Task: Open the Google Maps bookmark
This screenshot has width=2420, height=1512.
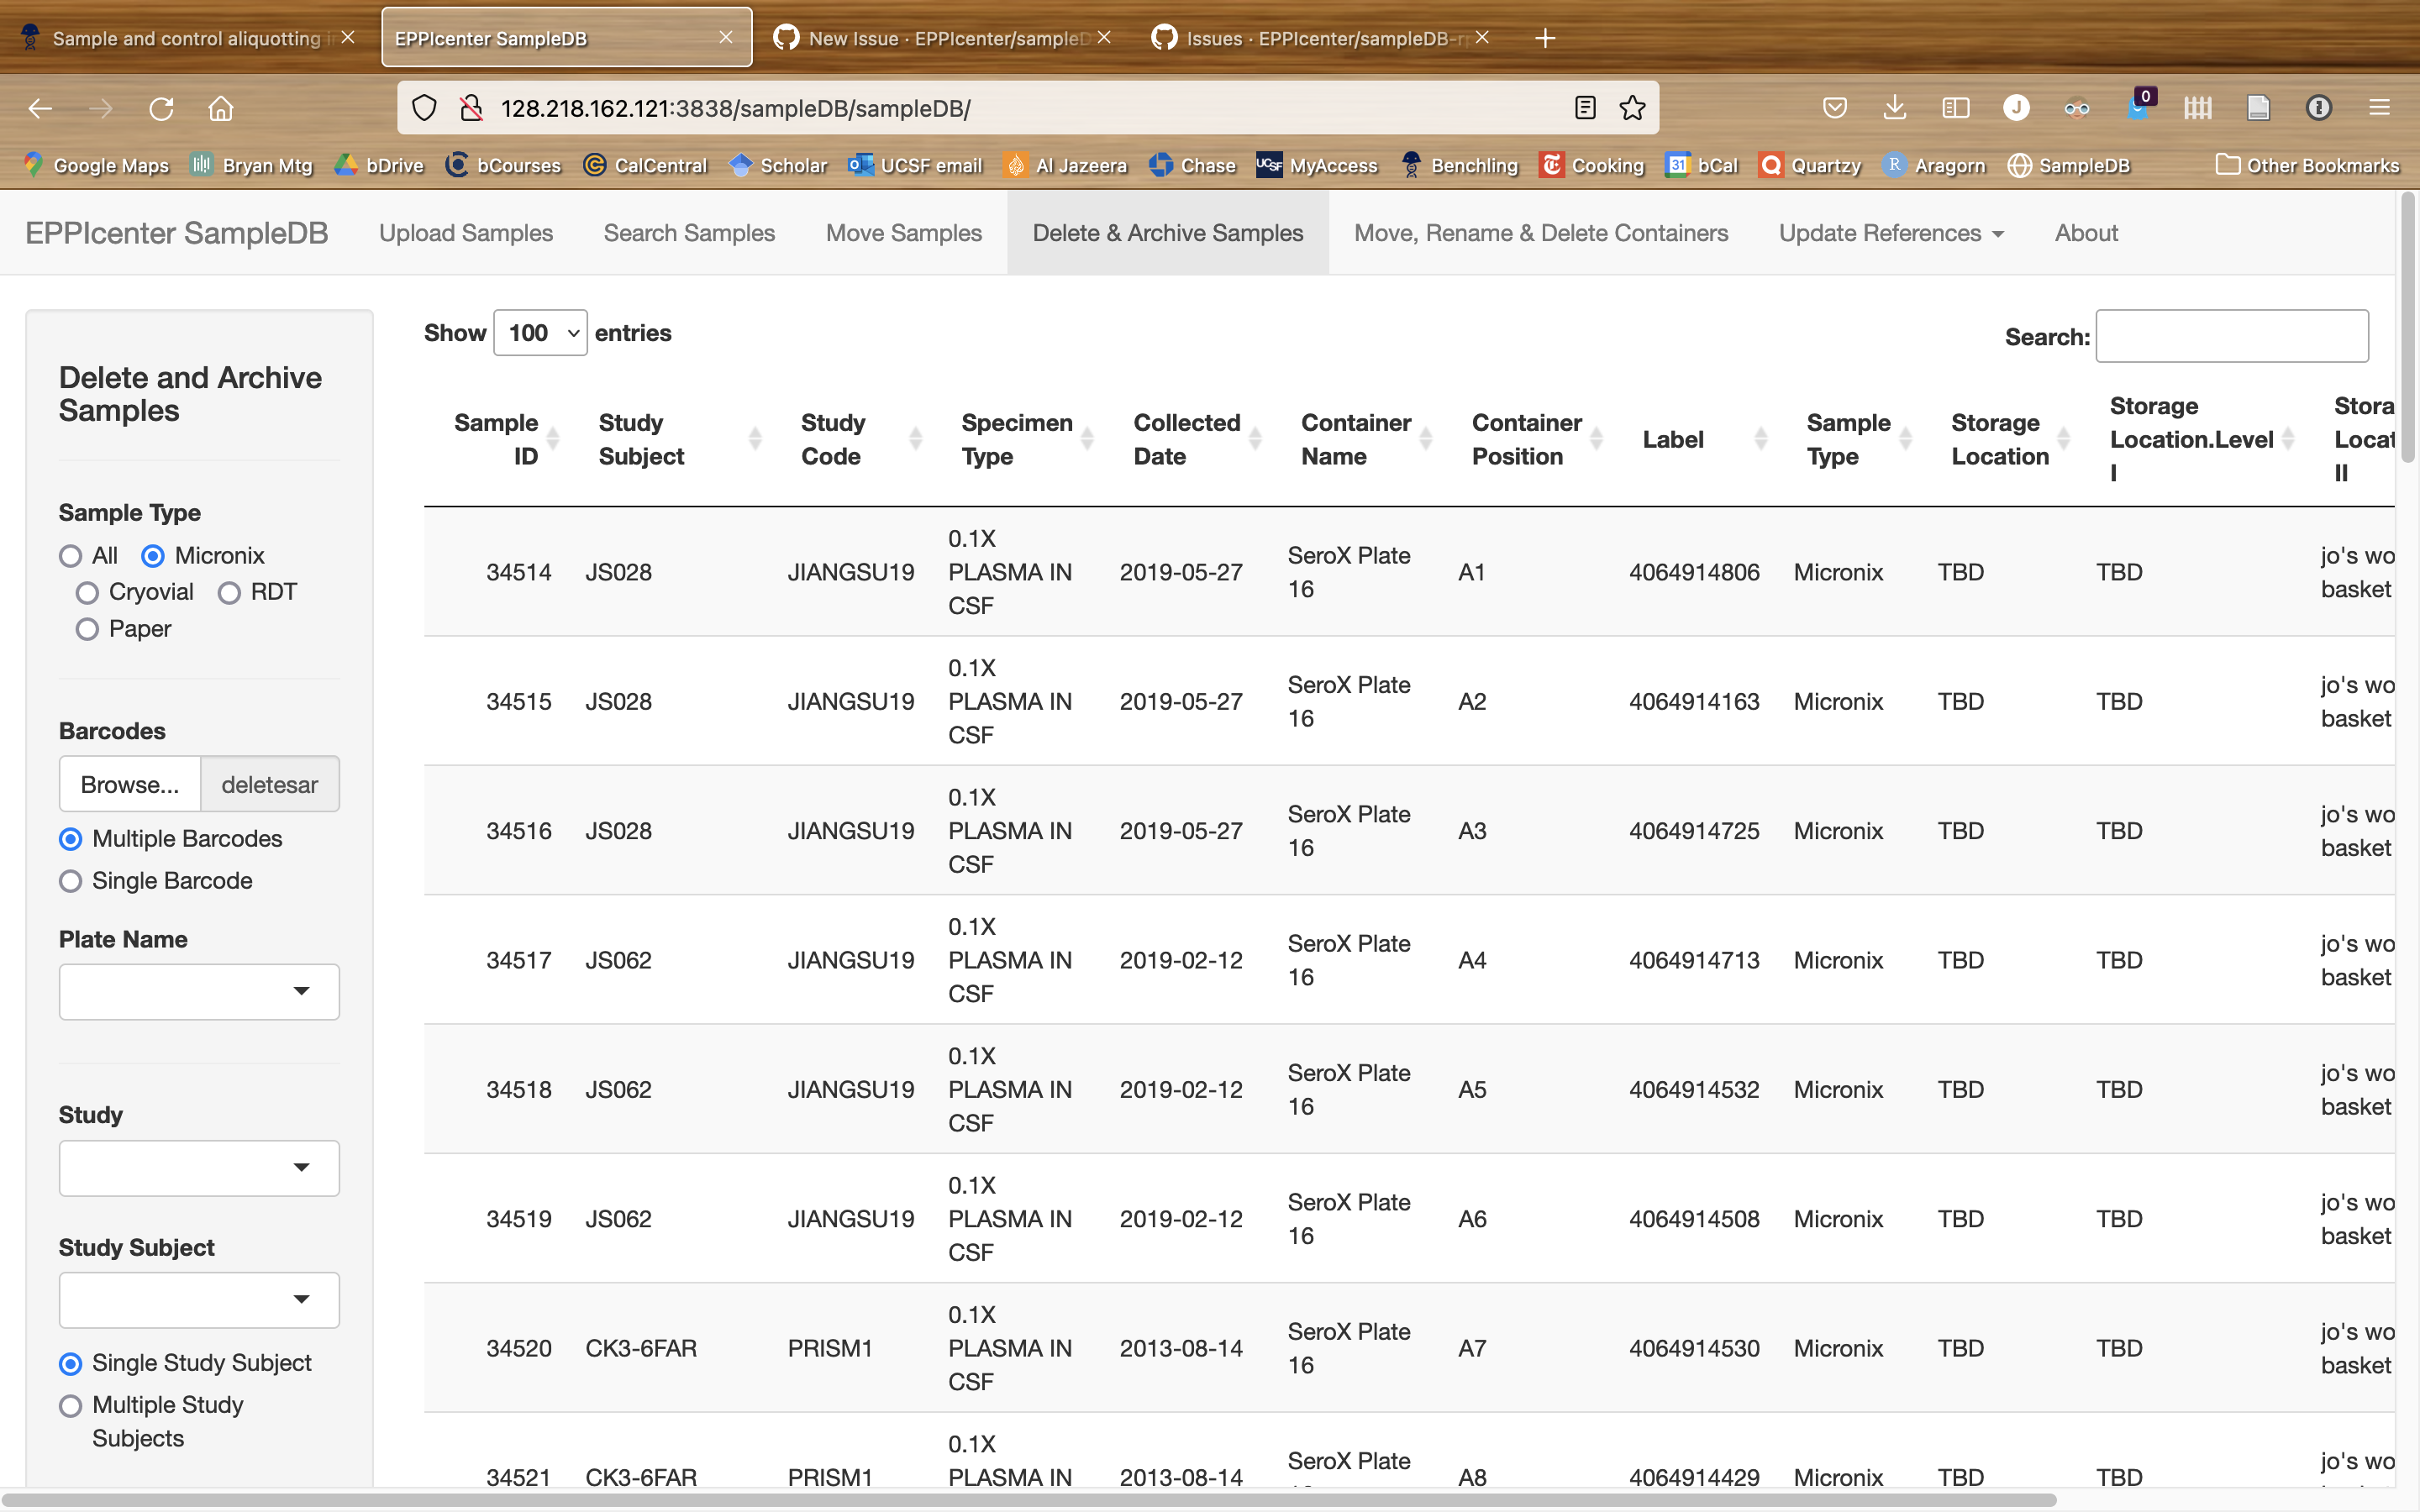Action: tap(110, 165)
